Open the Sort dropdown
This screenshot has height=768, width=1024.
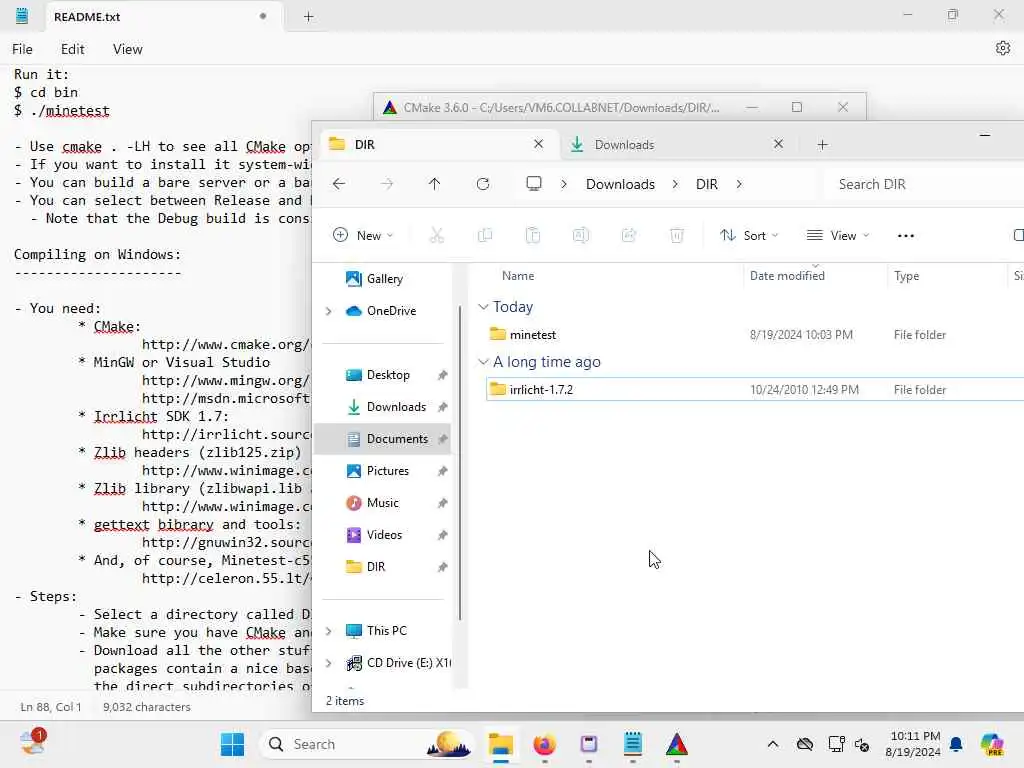[748, 235]
